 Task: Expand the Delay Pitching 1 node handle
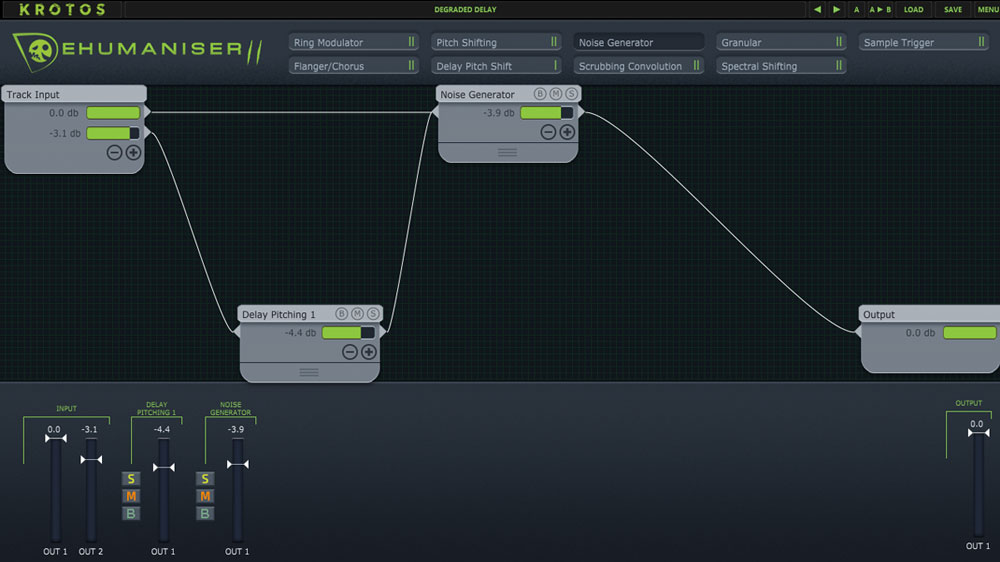(309, 372)
